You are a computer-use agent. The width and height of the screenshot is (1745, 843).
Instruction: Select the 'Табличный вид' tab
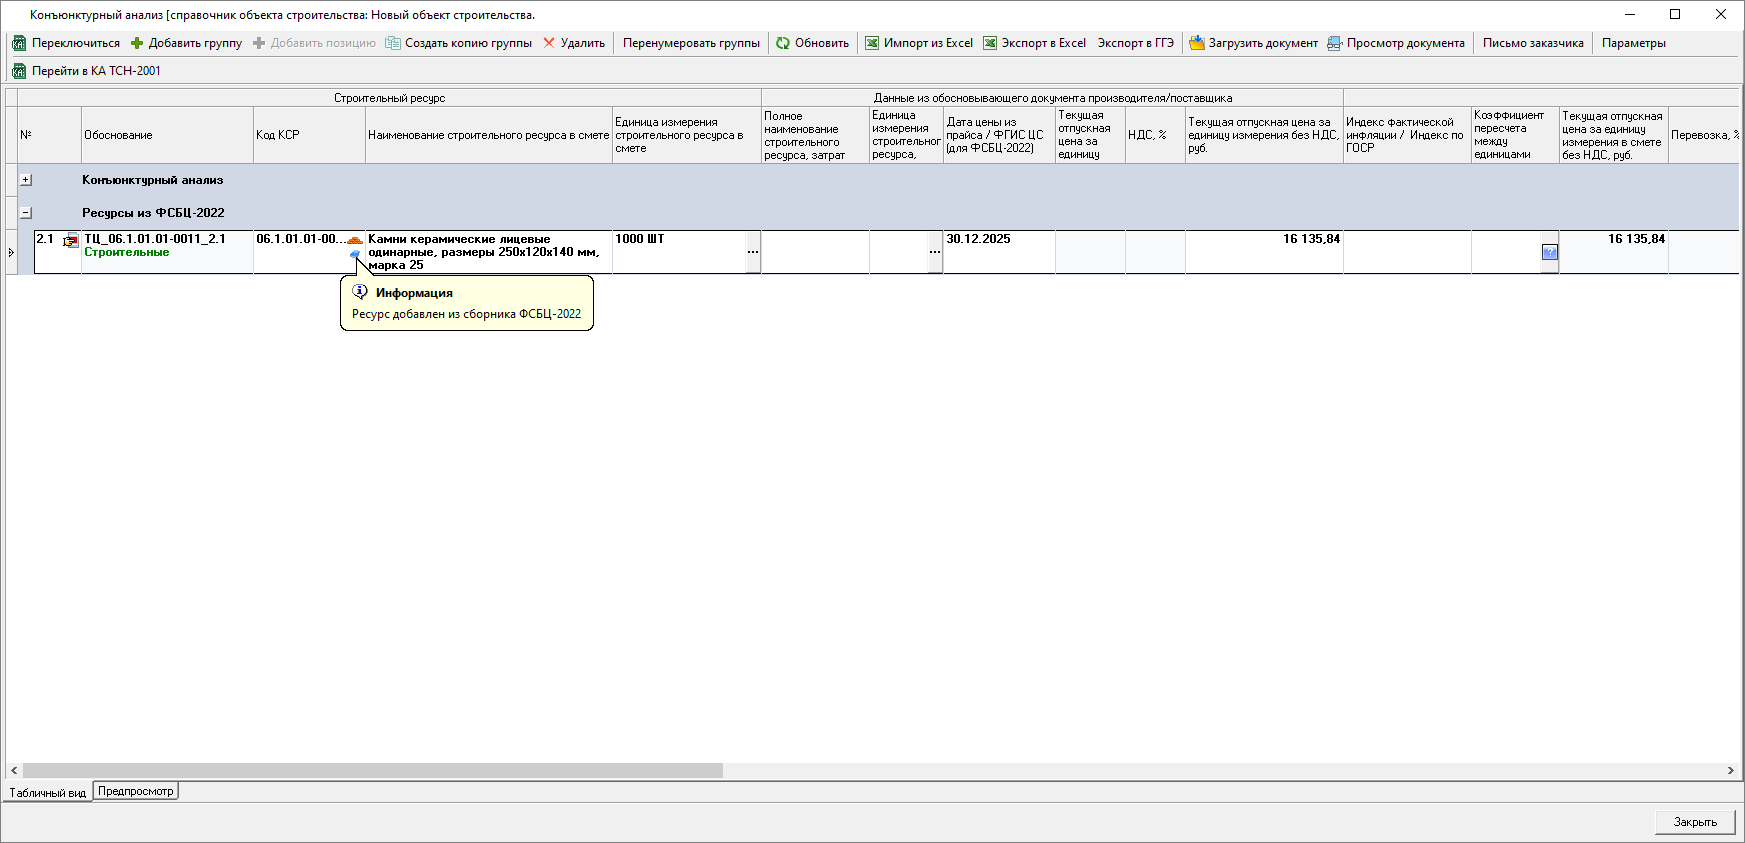(47, 793)
